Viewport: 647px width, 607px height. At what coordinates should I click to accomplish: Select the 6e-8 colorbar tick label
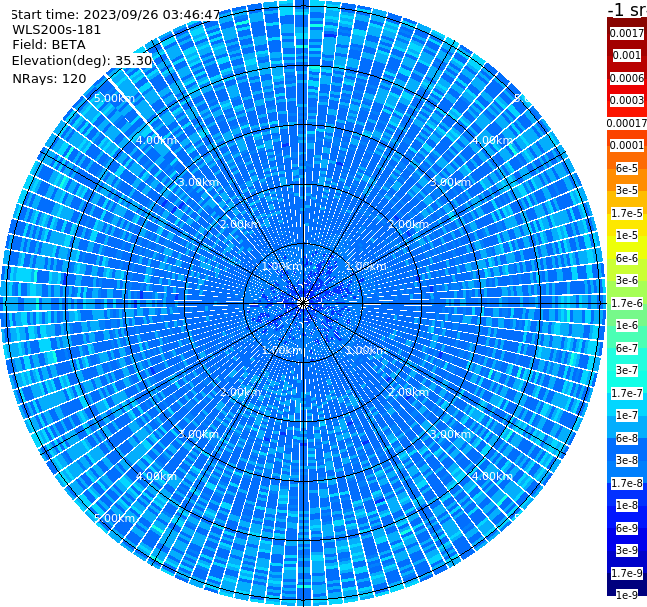(x=627, y=438)
